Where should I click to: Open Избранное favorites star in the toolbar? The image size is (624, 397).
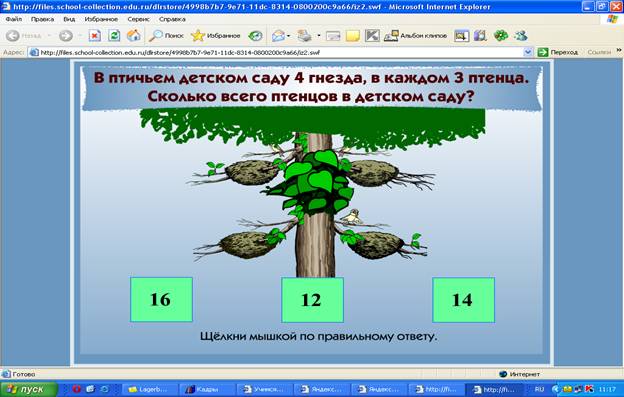coord(215,36)
